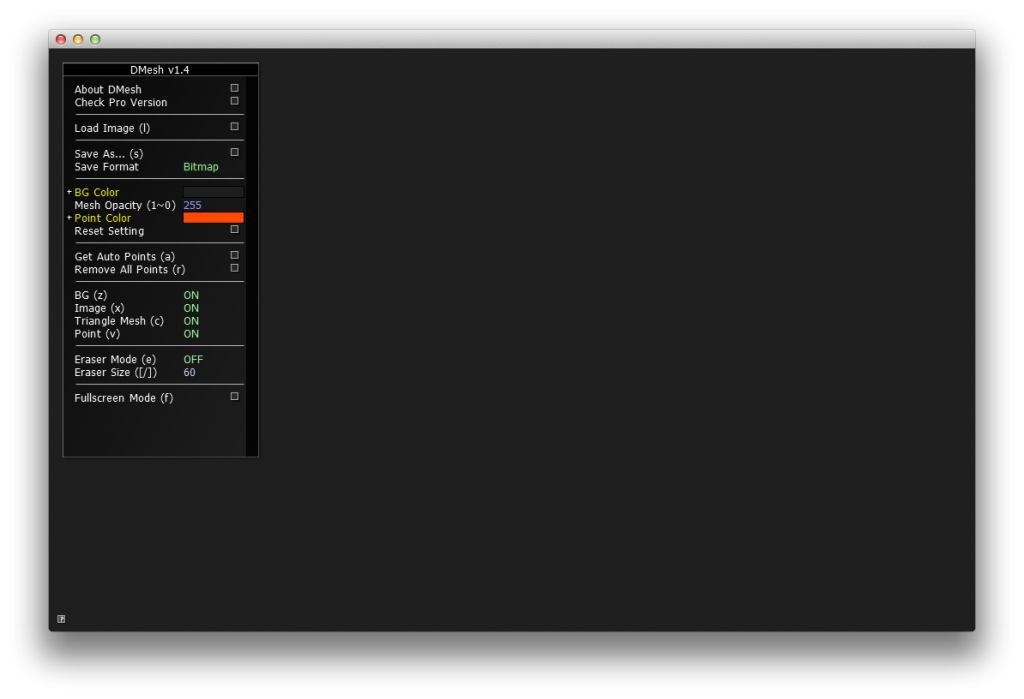The image size is (1024, 699).
Task: Click the Save As... (s) box
Action: [234, 153]
